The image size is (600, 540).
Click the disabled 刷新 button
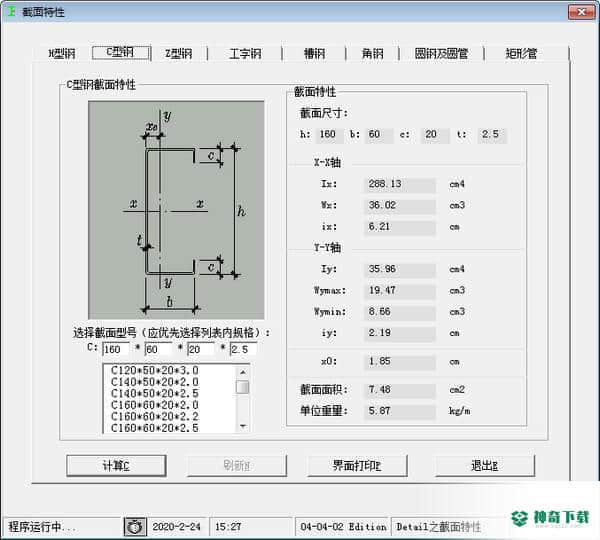(x=237, y=466)
